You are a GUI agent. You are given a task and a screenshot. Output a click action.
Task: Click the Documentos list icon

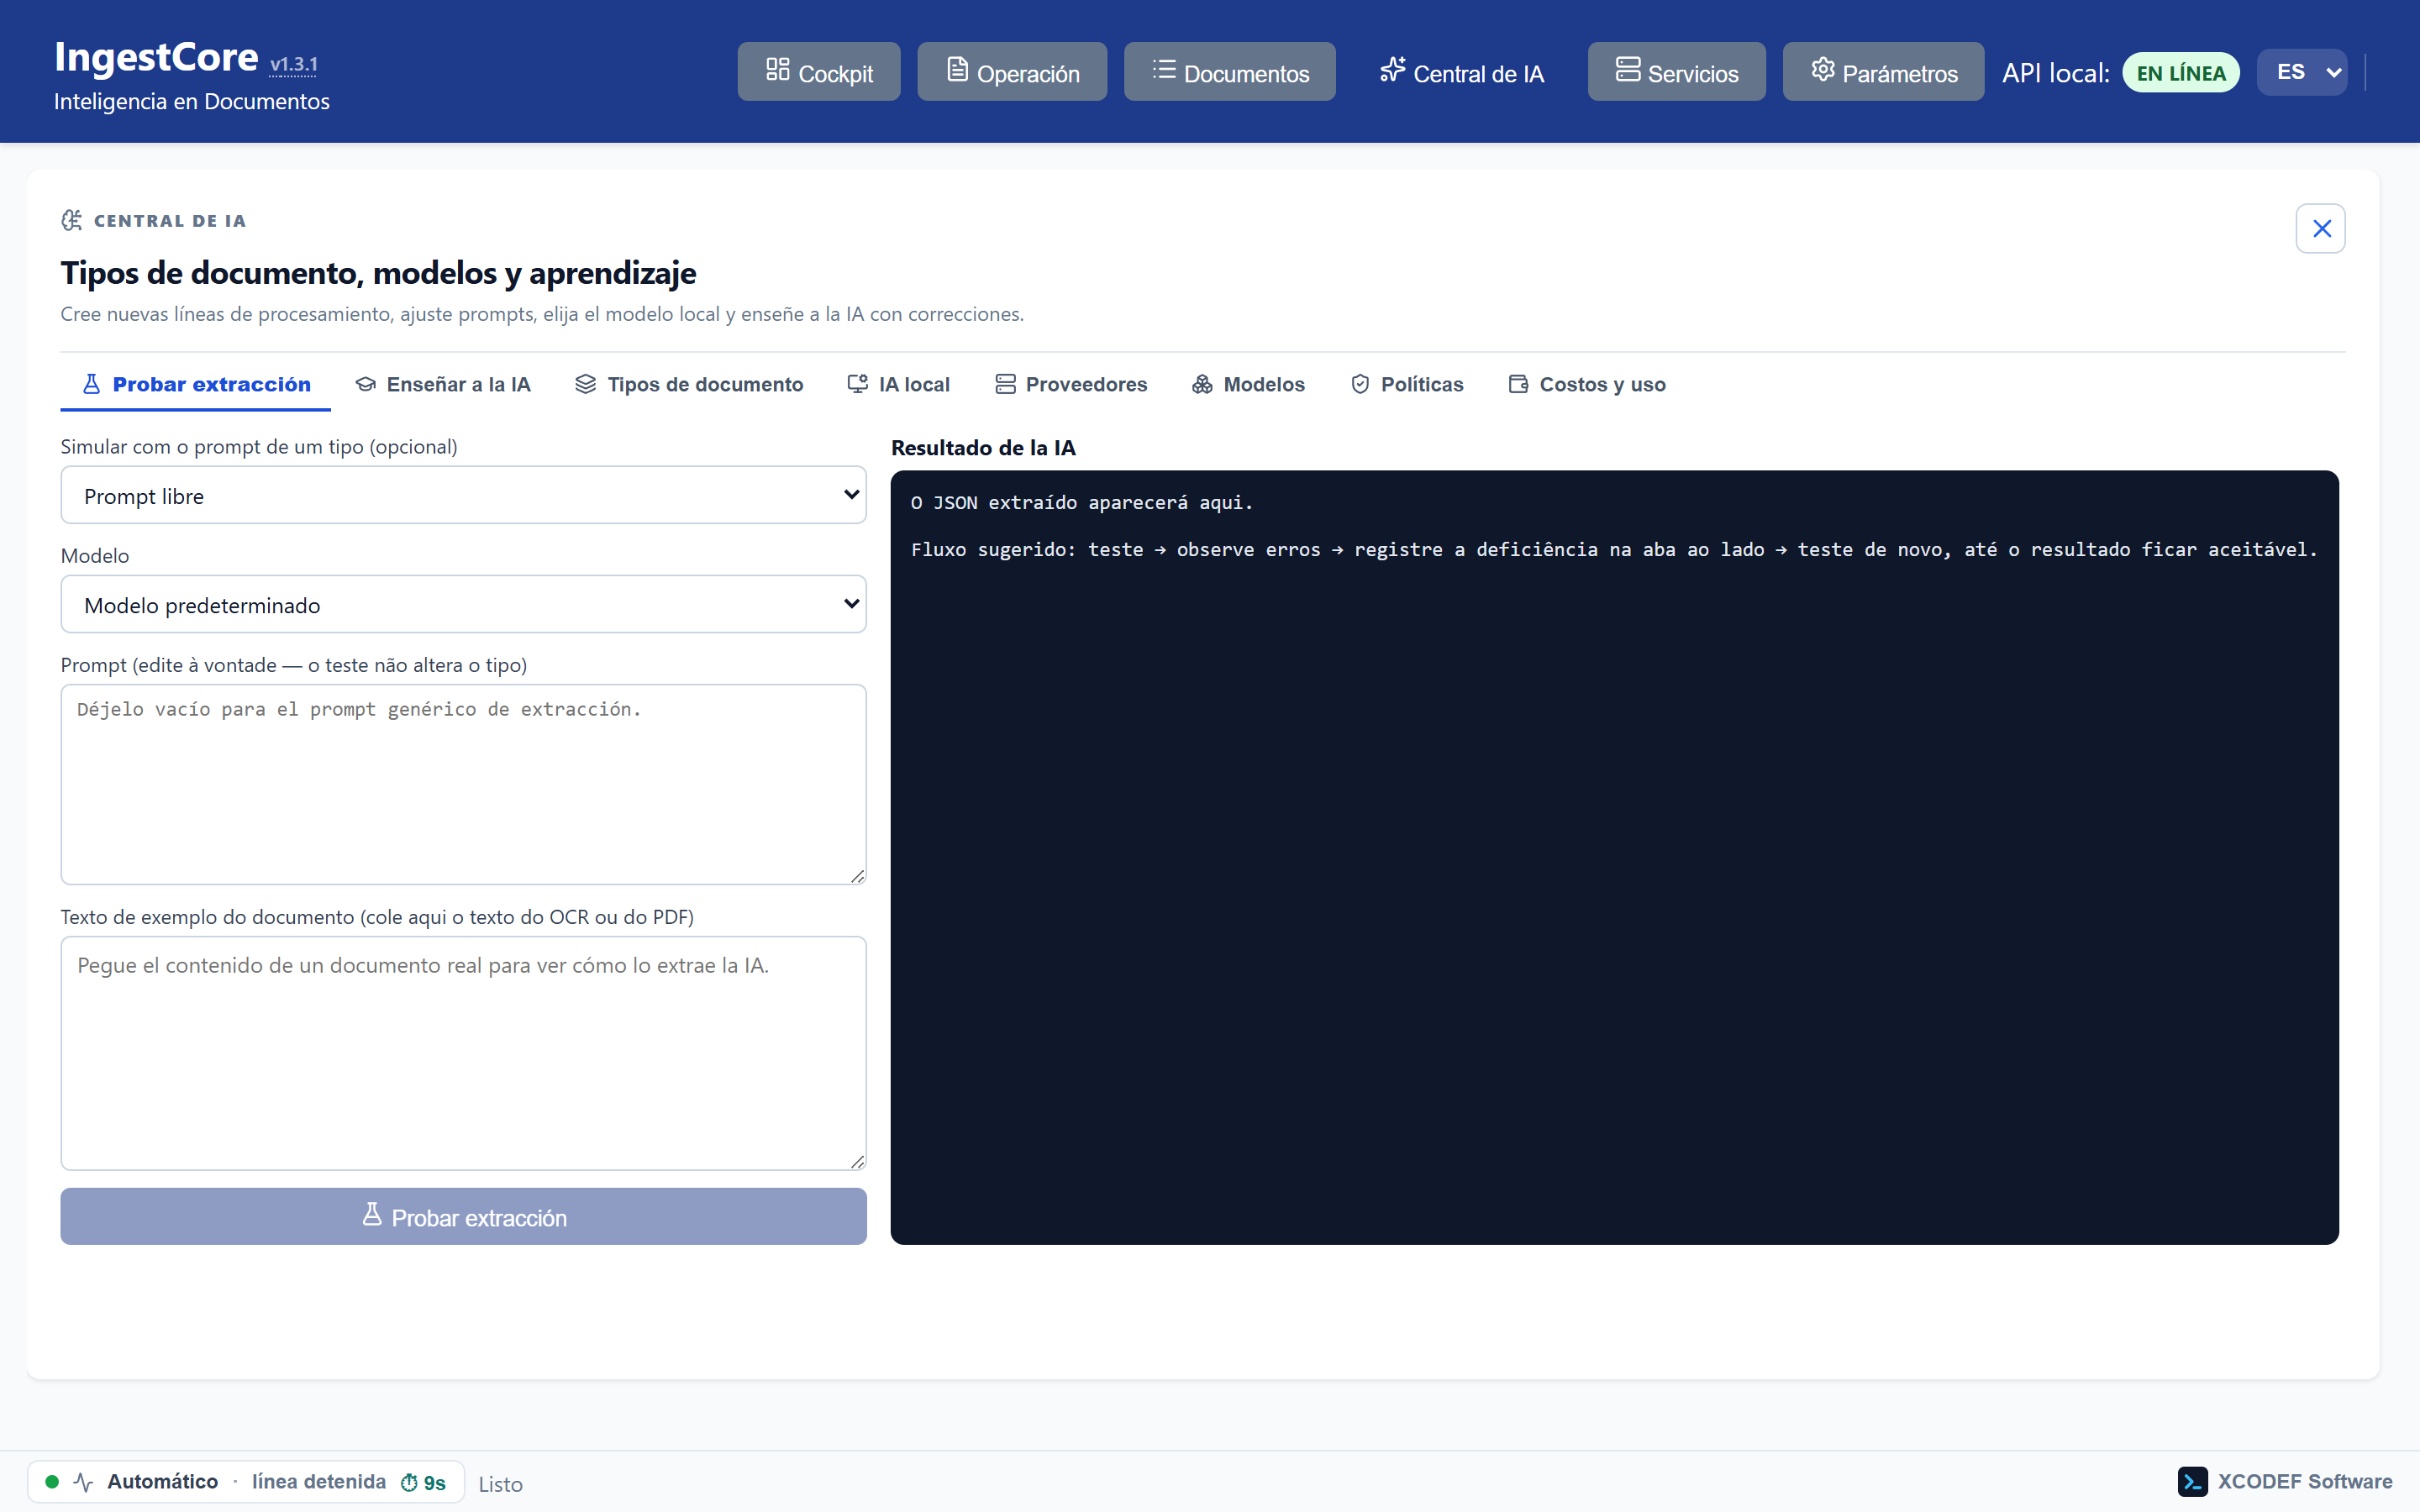1163,70
